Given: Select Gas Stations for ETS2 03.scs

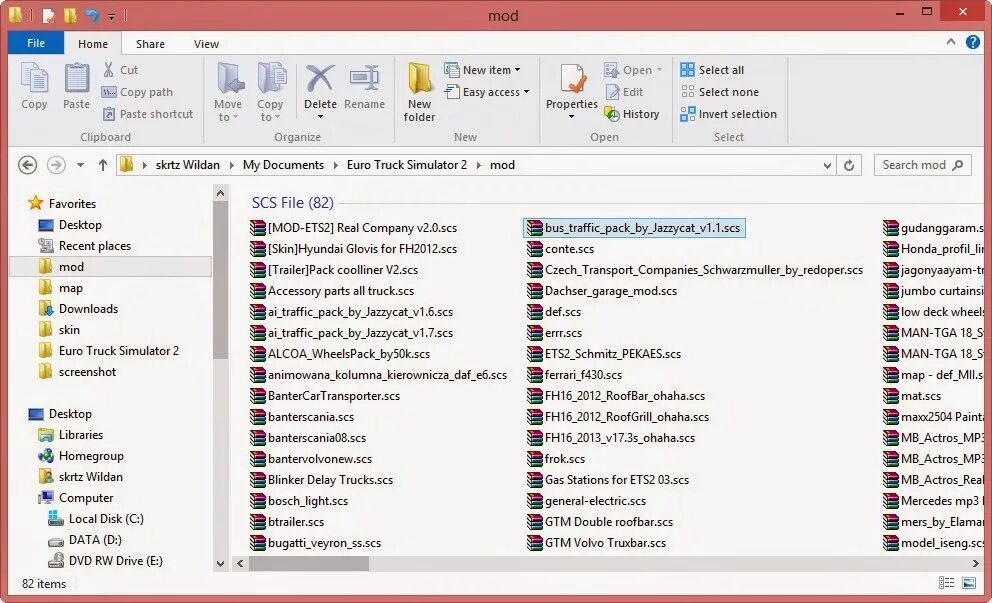Looking at the screenshot, I should (x=608, y=480).
